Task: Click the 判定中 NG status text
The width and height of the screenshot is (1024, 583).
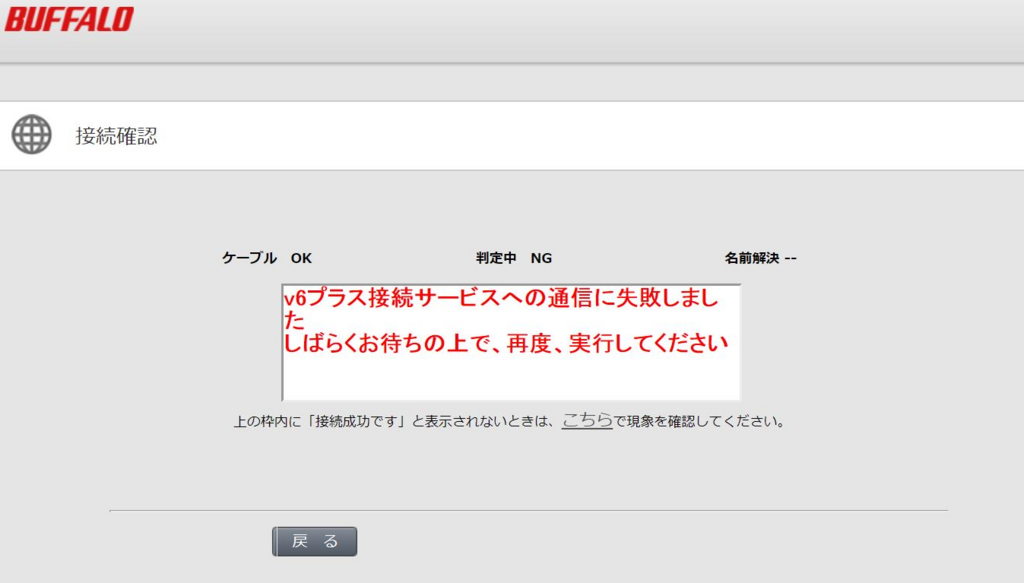Action: pos(514,258)
